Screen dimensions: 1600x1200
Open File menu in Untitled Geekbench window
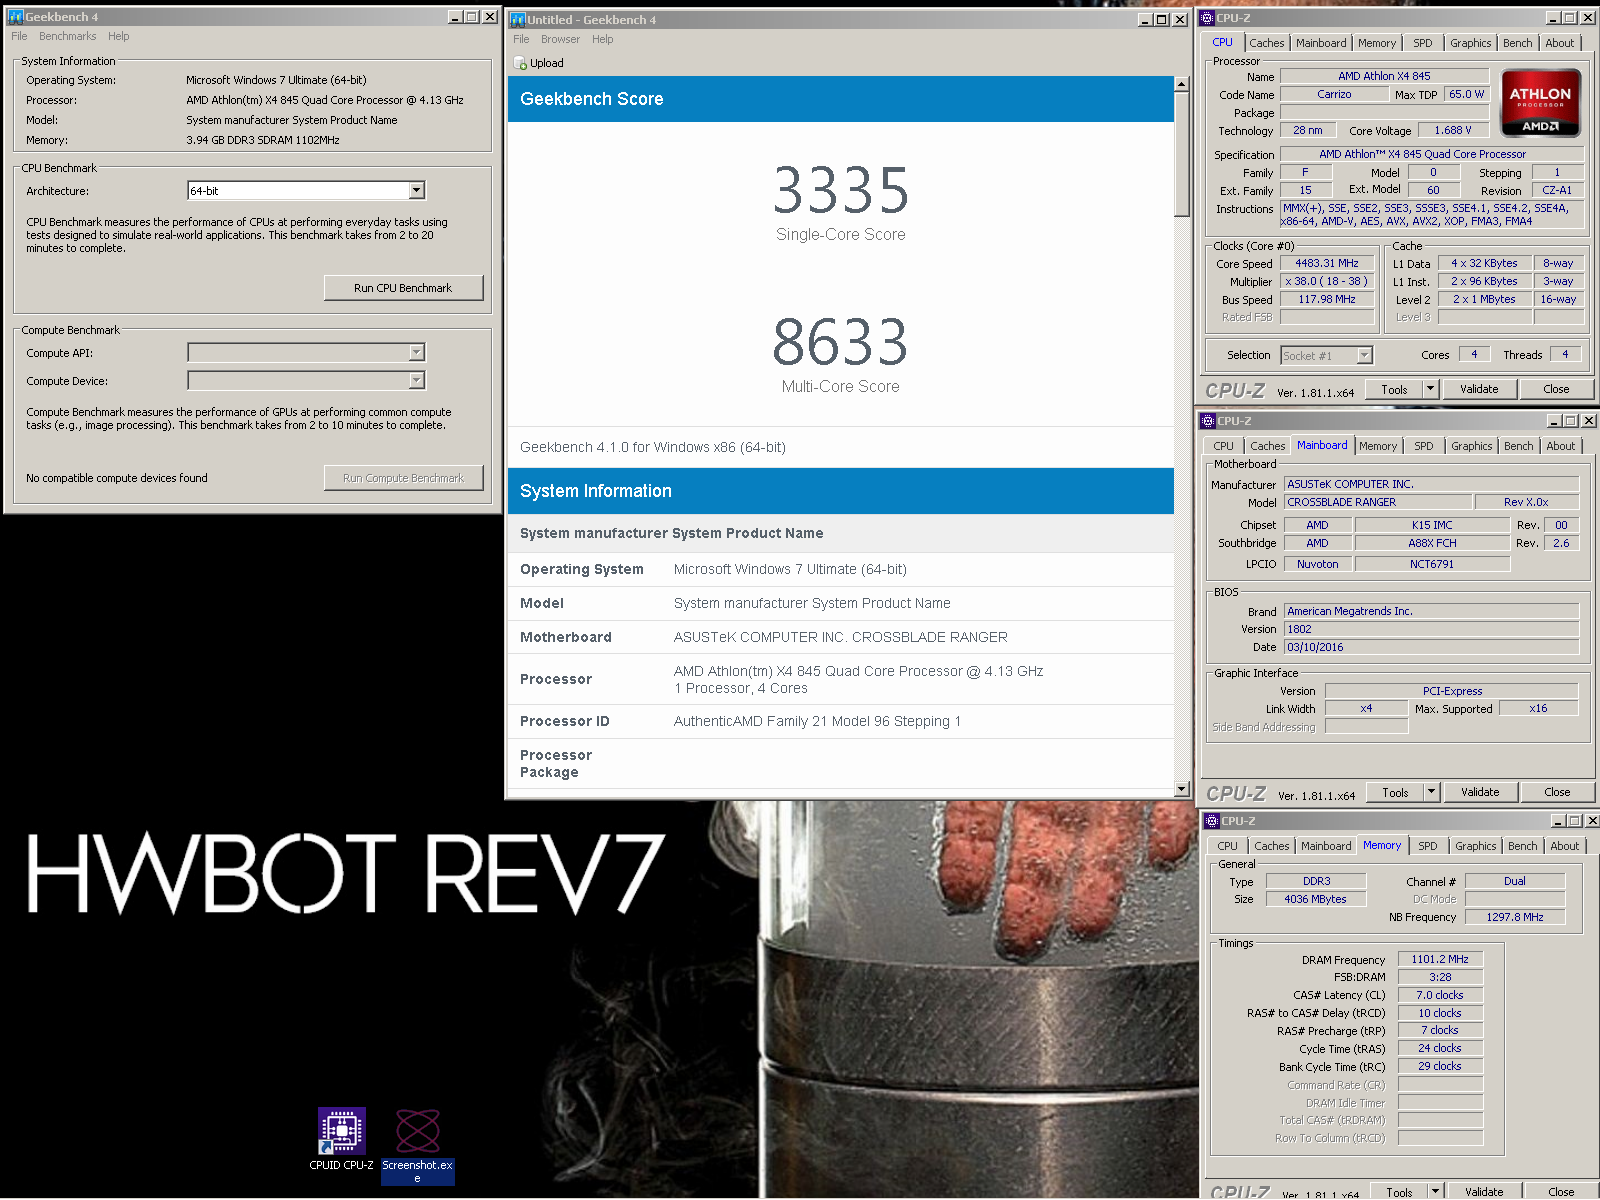click(x=521, y=39)
